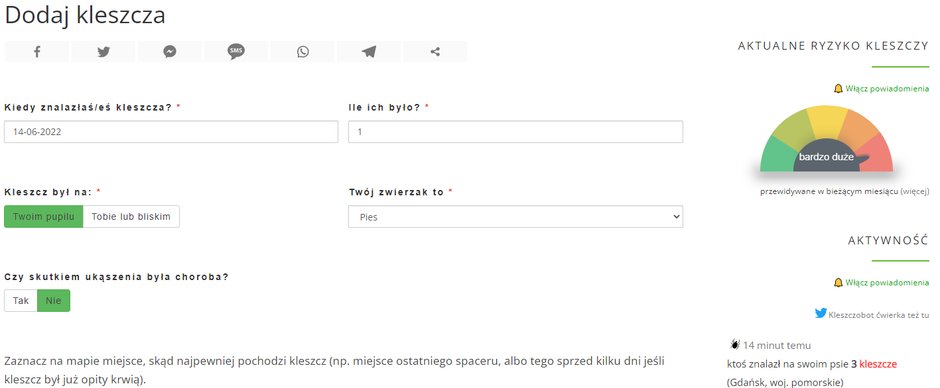The height and width of the screenshot is (388, 940).
Task: Click the blue Twitter bird near Kleszczobot
Action: point(821,313)
